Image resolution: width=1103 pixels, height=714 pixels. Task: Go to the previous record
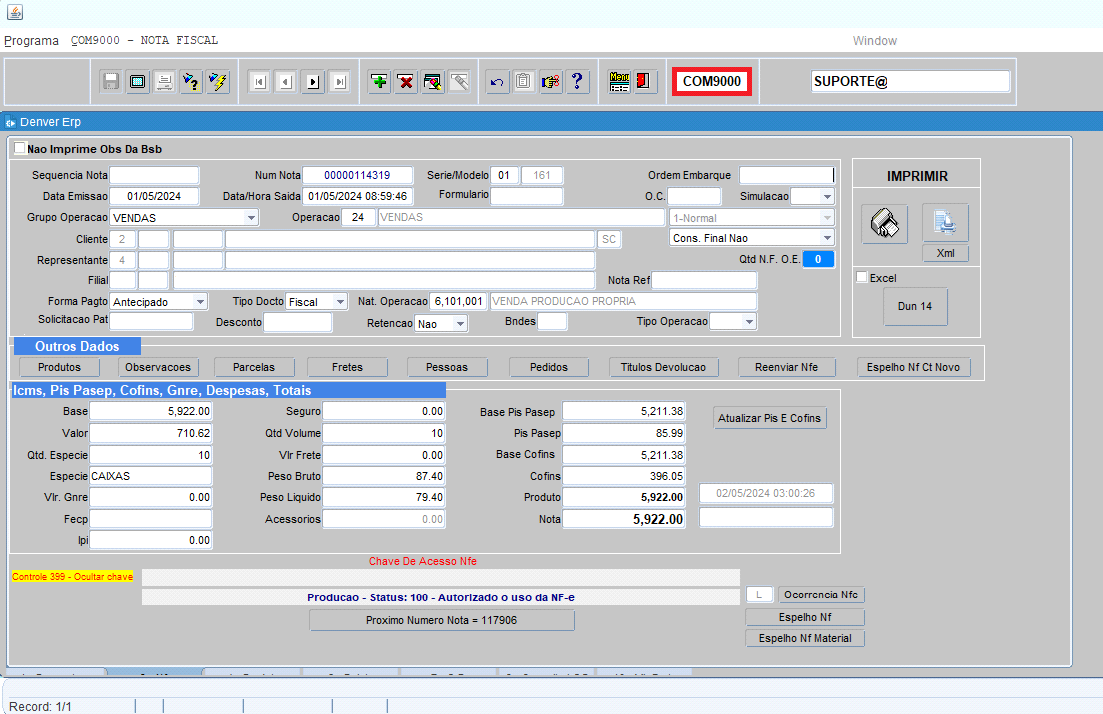point(286,82)
